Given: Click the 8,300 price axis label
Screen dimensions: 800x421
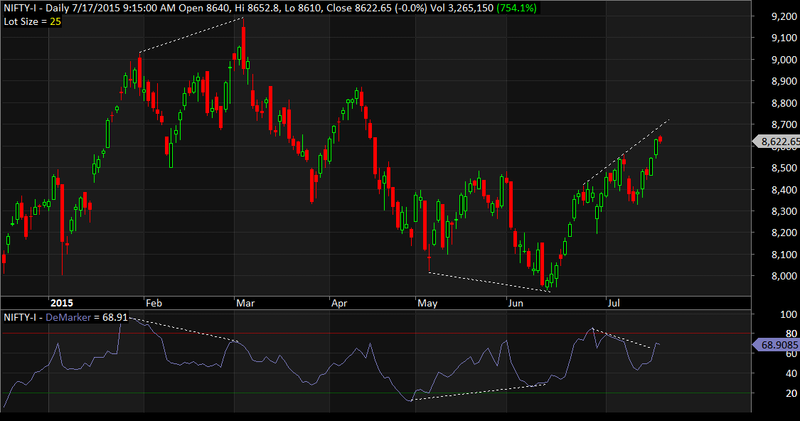Looking at the screenshot, I should pos(784,211).
